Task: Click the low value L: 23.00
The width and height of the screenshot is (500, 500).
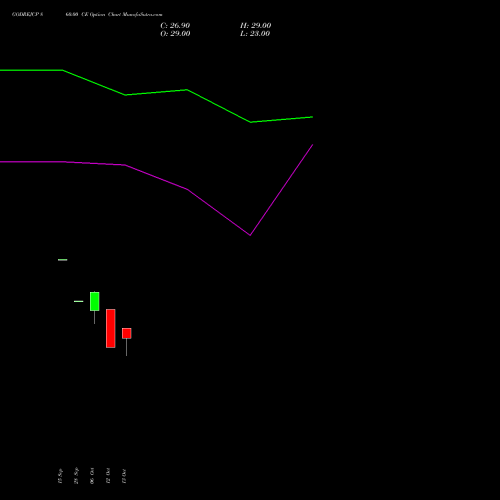Action: (255, 33)
